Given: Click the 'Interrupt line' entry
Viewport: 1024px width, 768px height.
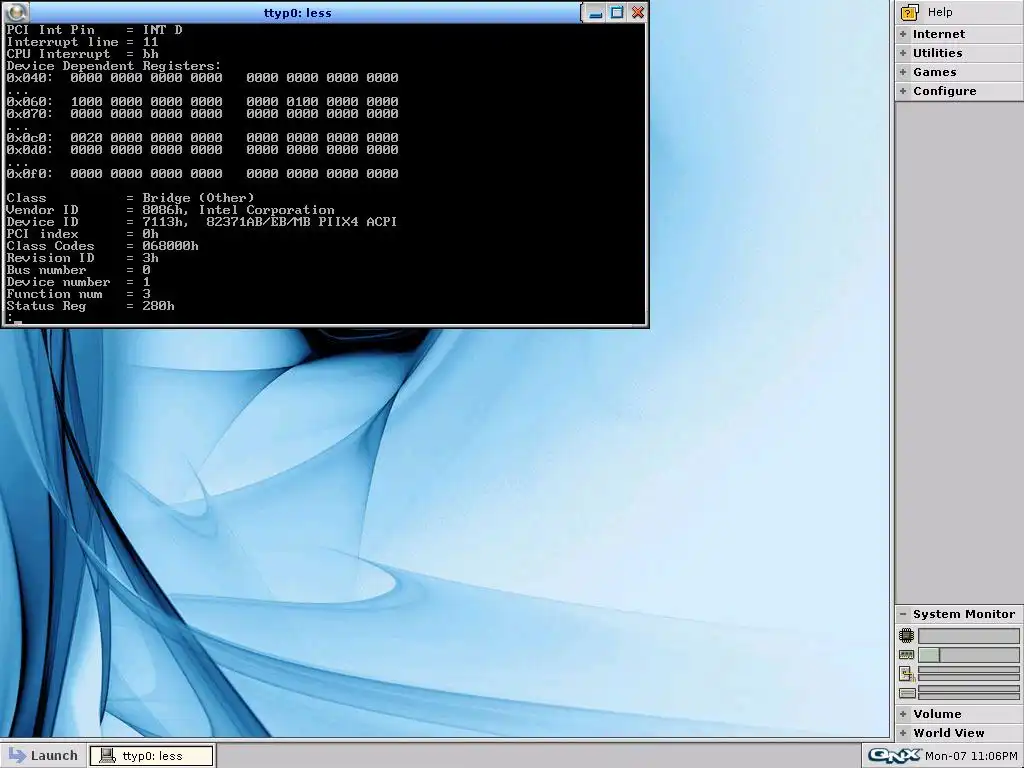Looking at the screenshot, I should 82,42.
